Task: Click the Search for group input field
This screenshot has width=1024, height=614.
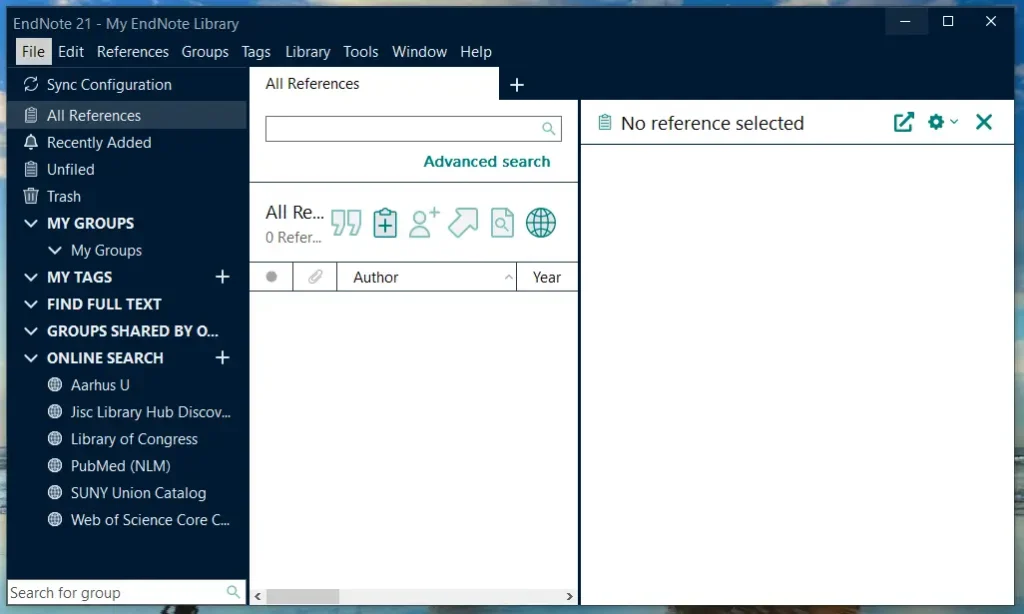Action: (127, 592)
